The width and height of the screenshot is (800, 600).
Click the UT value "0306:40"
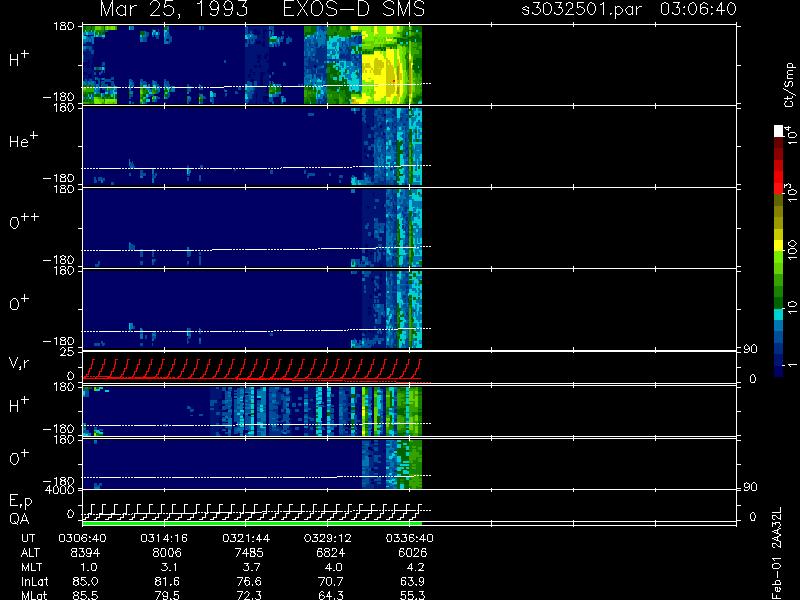coord(82,538)
